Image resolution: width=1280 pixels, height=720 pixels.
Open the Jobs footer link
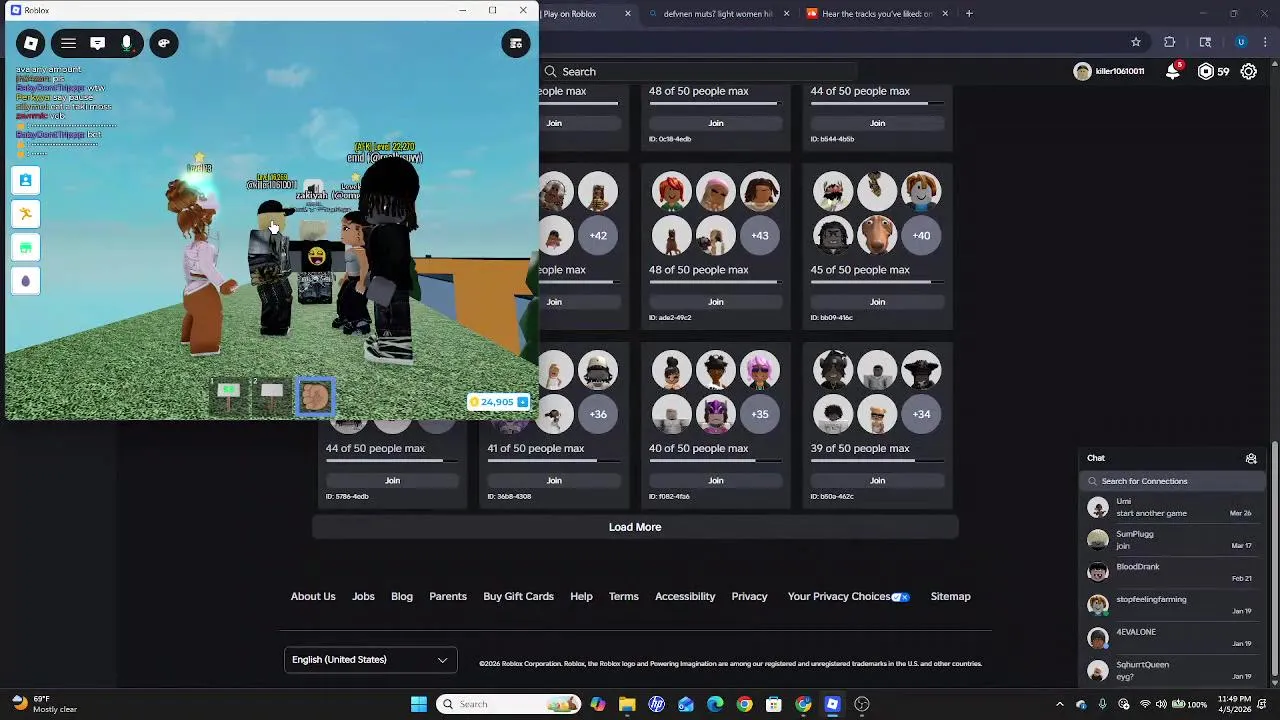click(363, 597)
